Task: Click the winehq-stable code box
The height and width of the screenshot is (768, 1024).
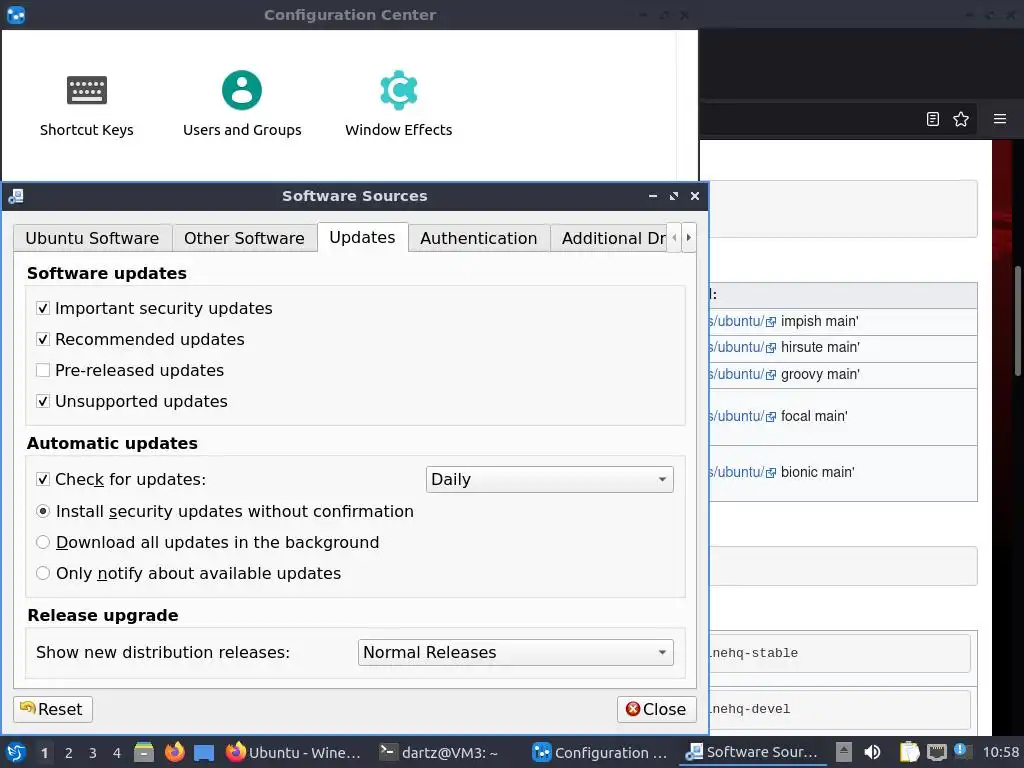Action: 840,653
